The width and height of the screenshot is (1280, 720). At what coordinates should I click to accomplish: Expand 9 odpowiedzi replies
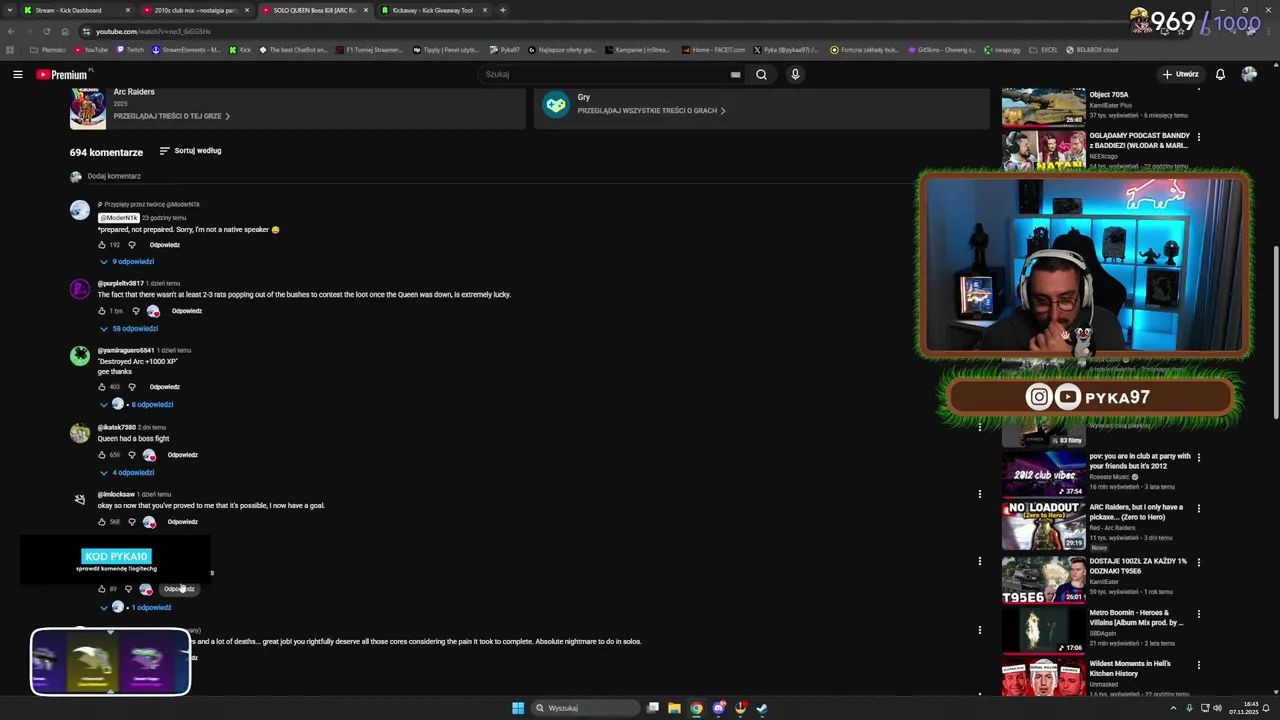pyautogui.click(x=127, y=262)
